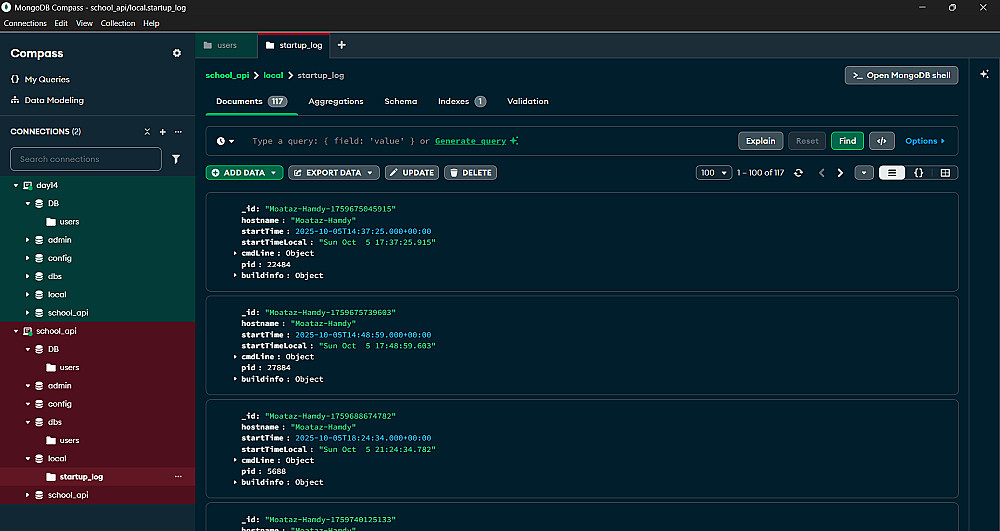The height and width of the screenshot is (531, 1000).
Task: Open a new tab with plus icon
Action: 341,45
